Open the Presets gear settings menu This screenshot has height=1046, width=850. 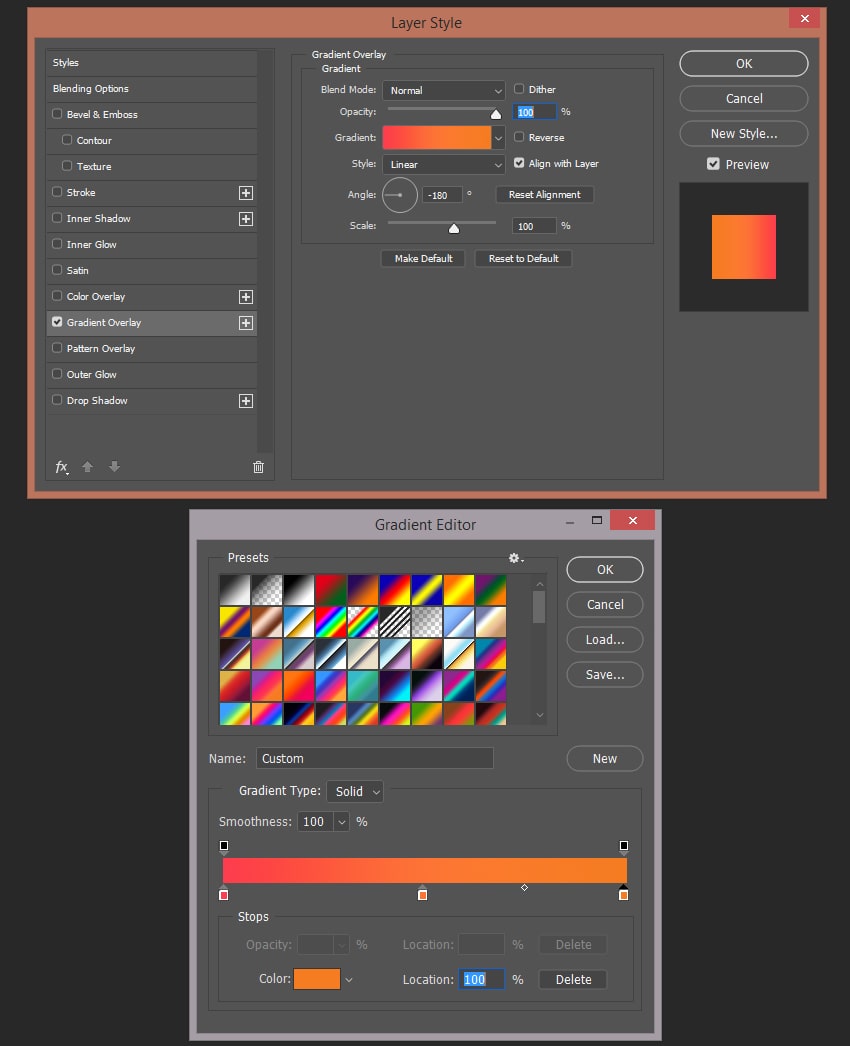[516, 558]
